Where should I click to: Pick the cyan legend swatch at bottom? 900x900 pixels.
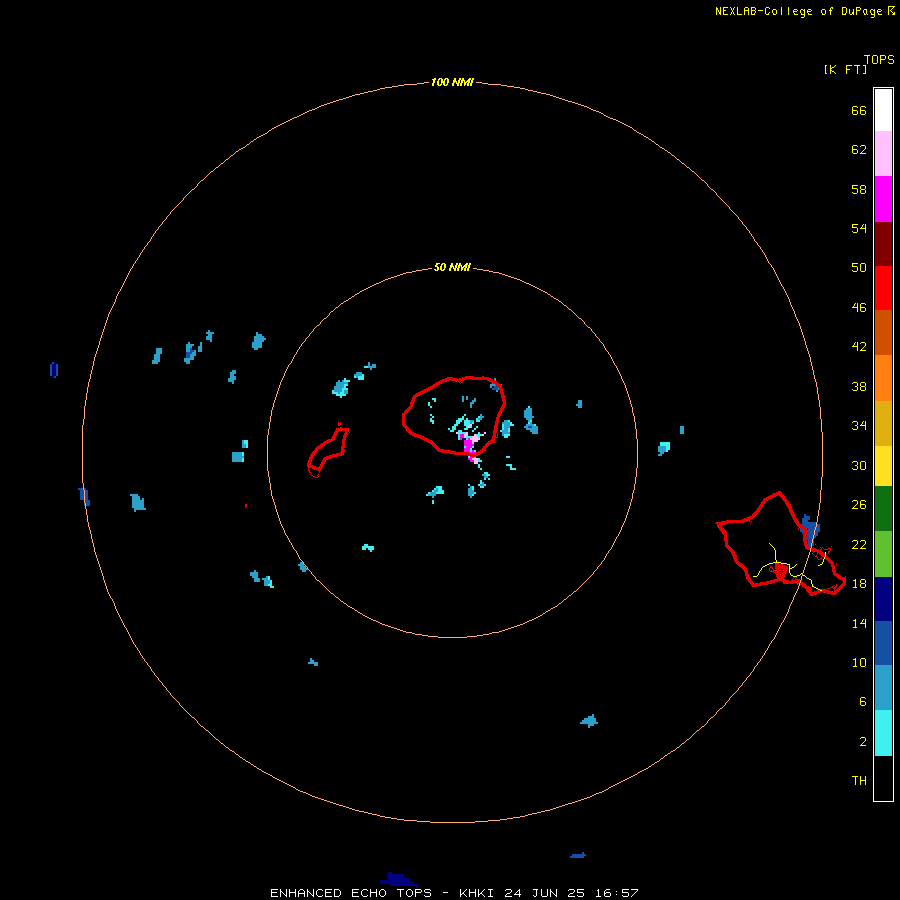pos(883,733)
